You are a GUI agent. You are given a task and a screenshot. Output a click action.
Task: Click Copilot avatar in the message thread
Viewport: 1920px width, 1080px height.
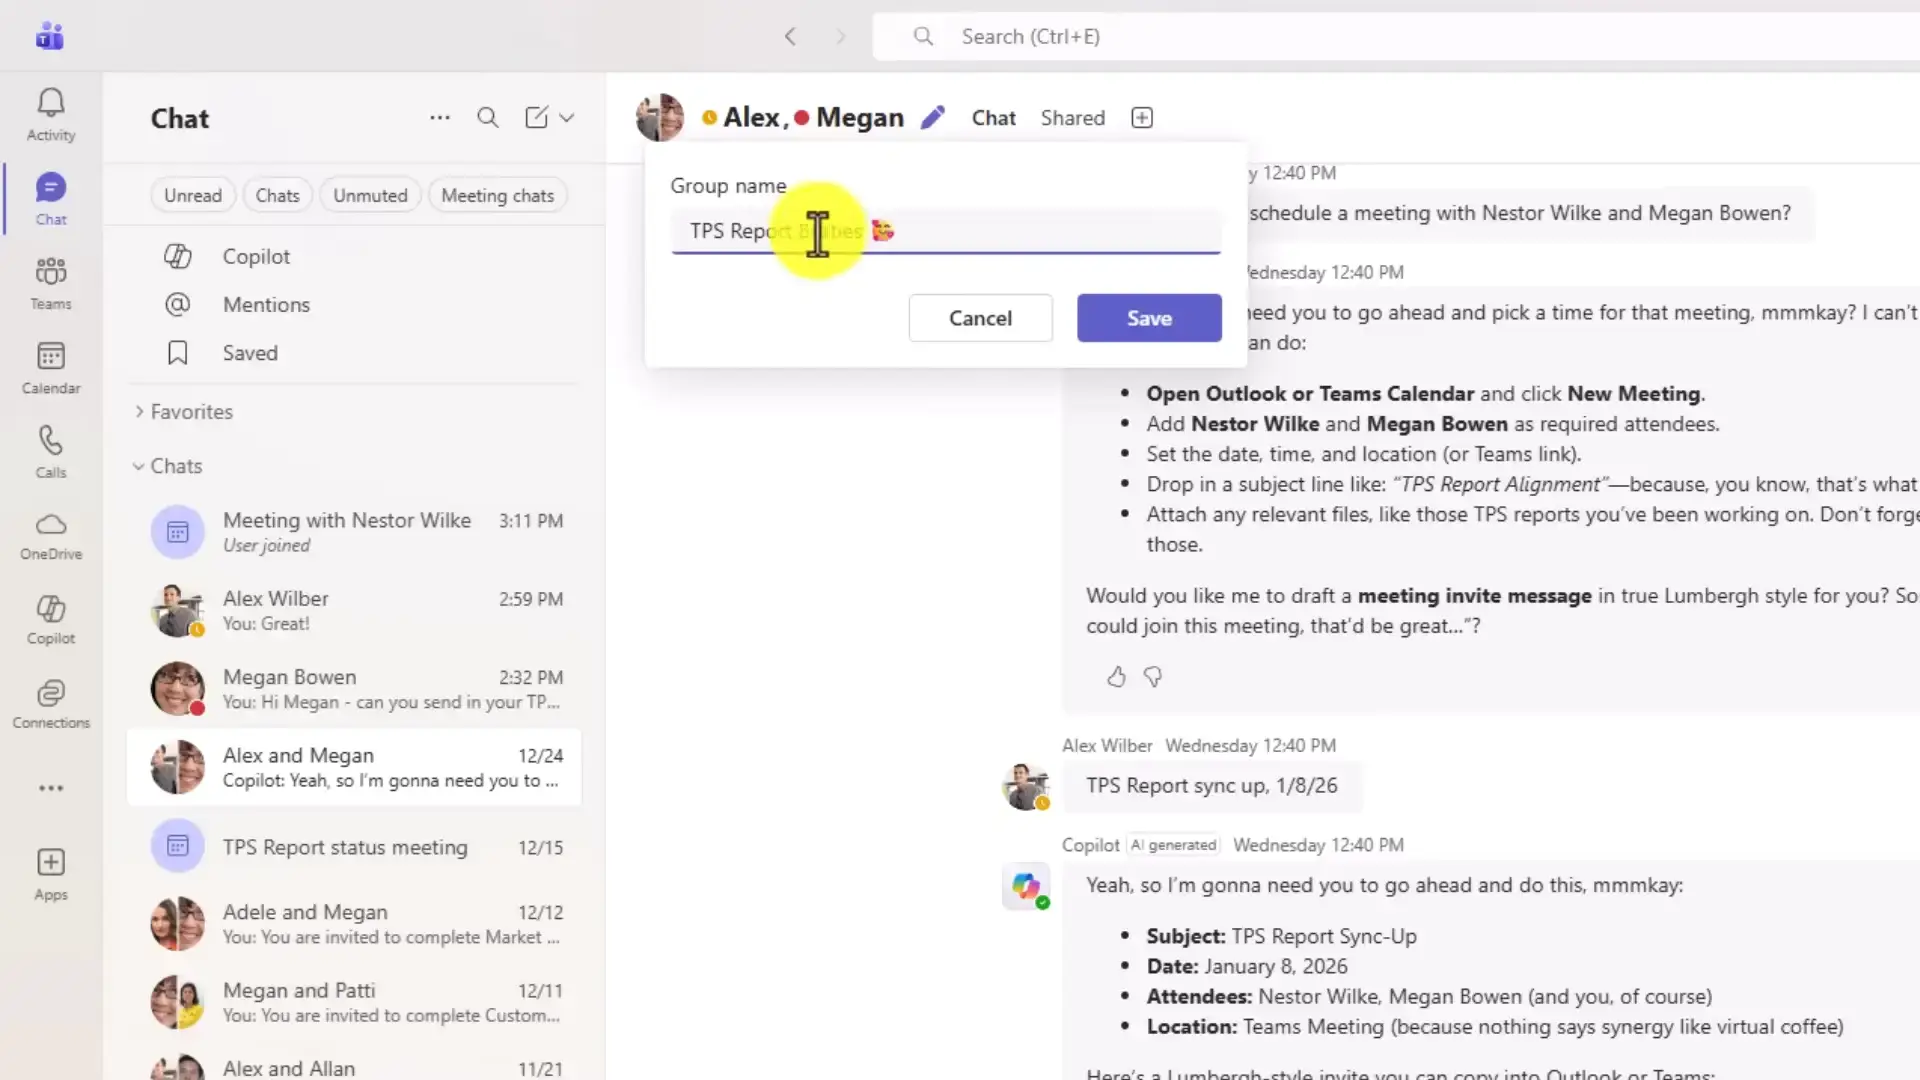click(1026, 886)
